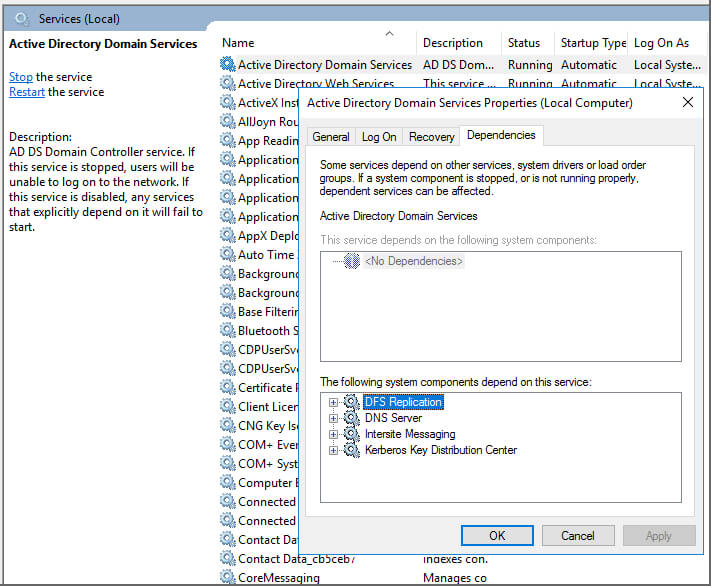Click gear icon beside ActiveX Inst row
The image size is (711, 586).
[228, 103]
